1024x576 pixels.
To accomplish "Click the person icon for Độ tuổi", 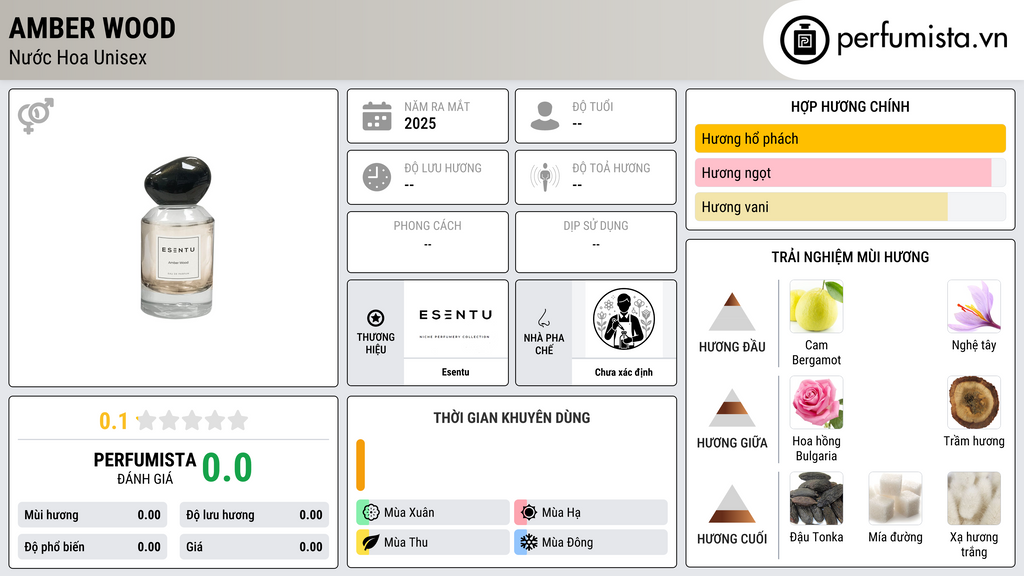I will pos(545,116).
